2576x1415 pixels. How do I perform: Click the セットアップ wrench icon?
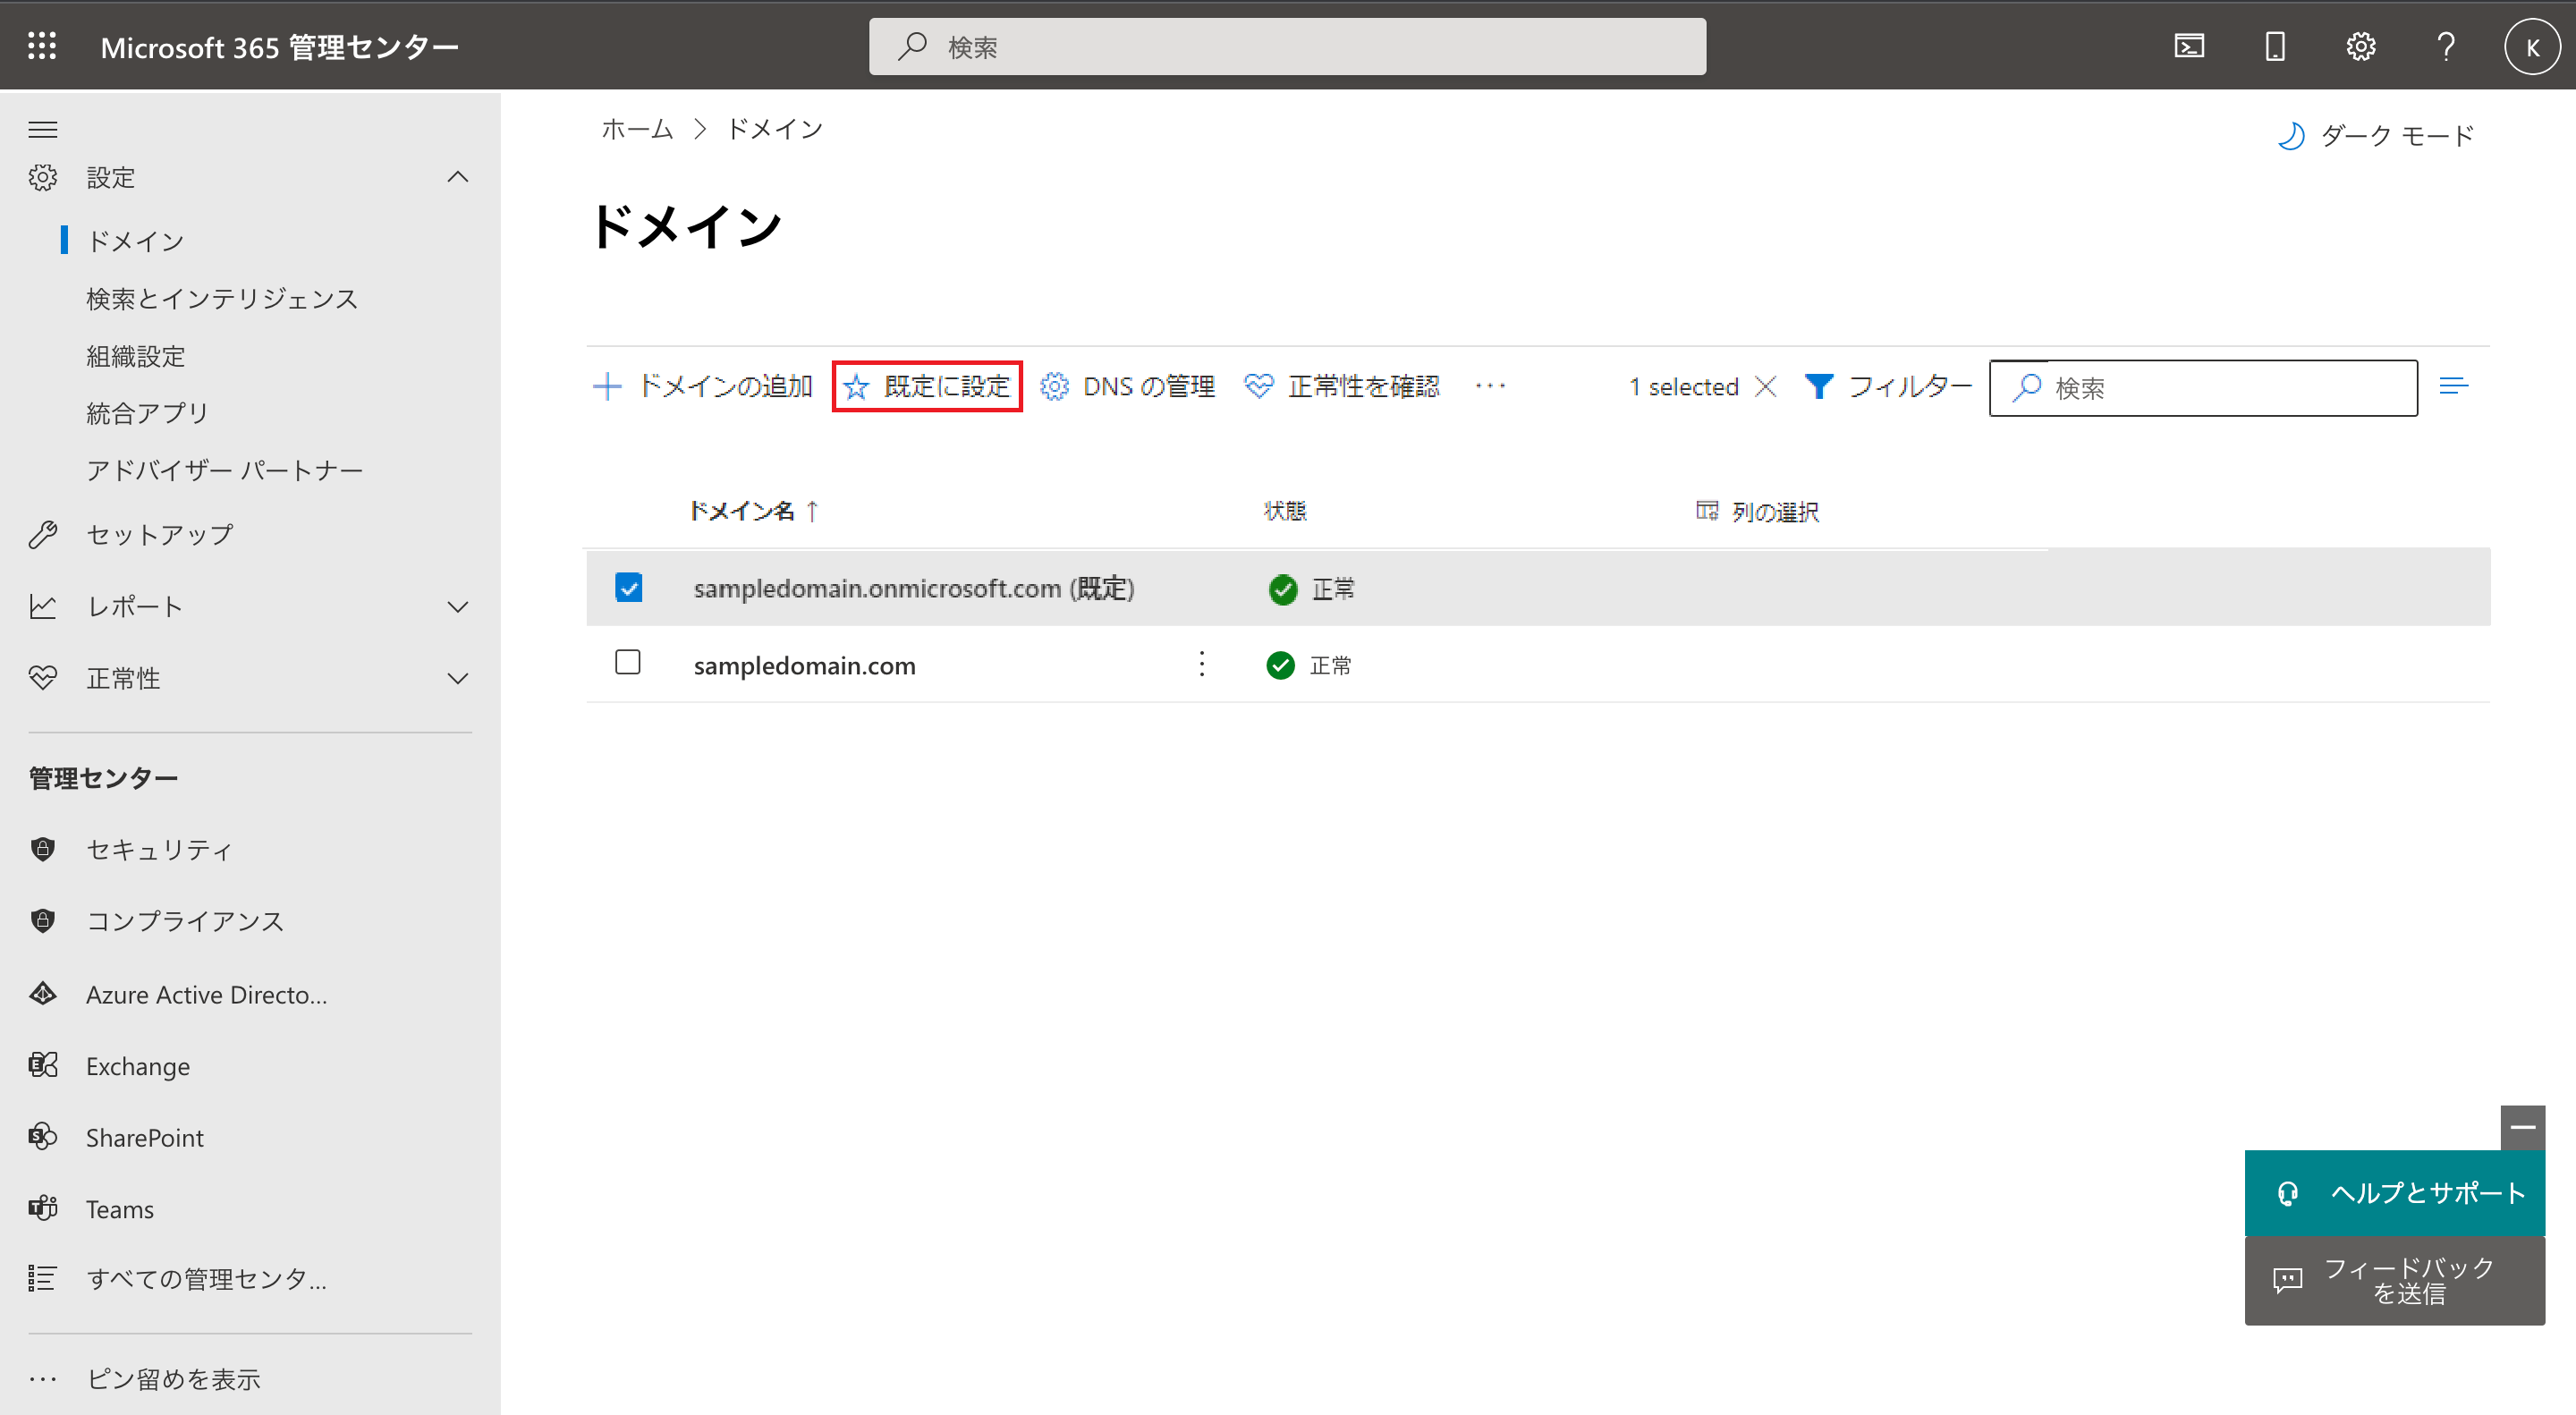pyautogui.click(x=43, y=535)
